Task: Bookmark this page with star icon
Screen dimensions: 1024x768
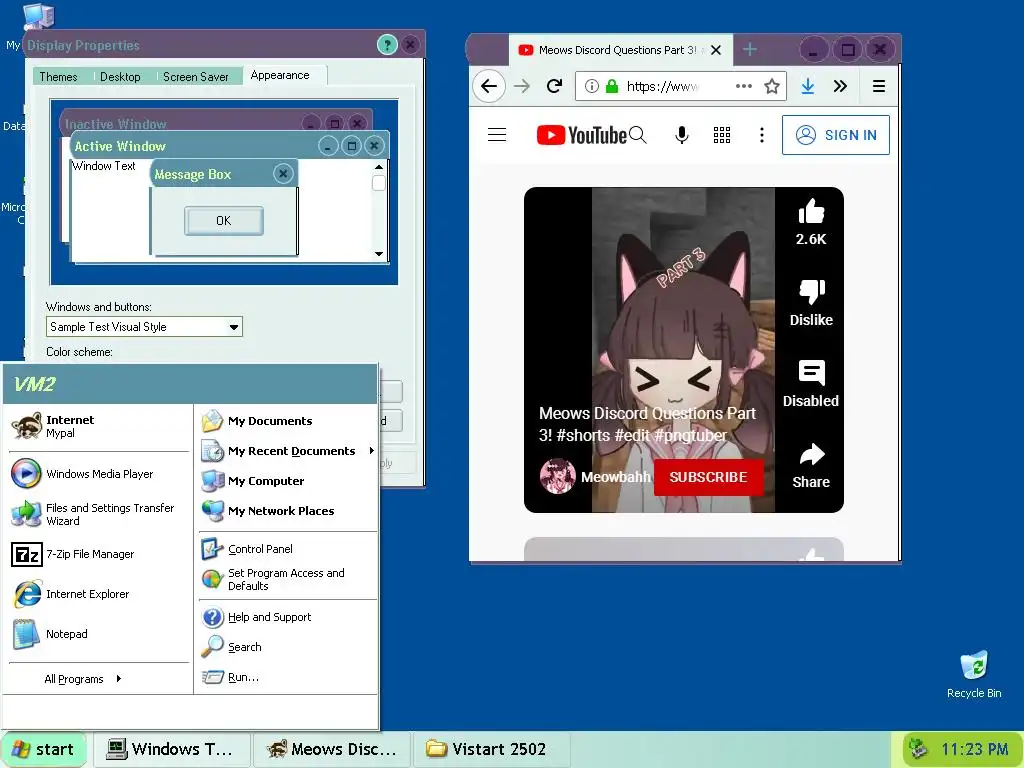Action: pos(772,86)
